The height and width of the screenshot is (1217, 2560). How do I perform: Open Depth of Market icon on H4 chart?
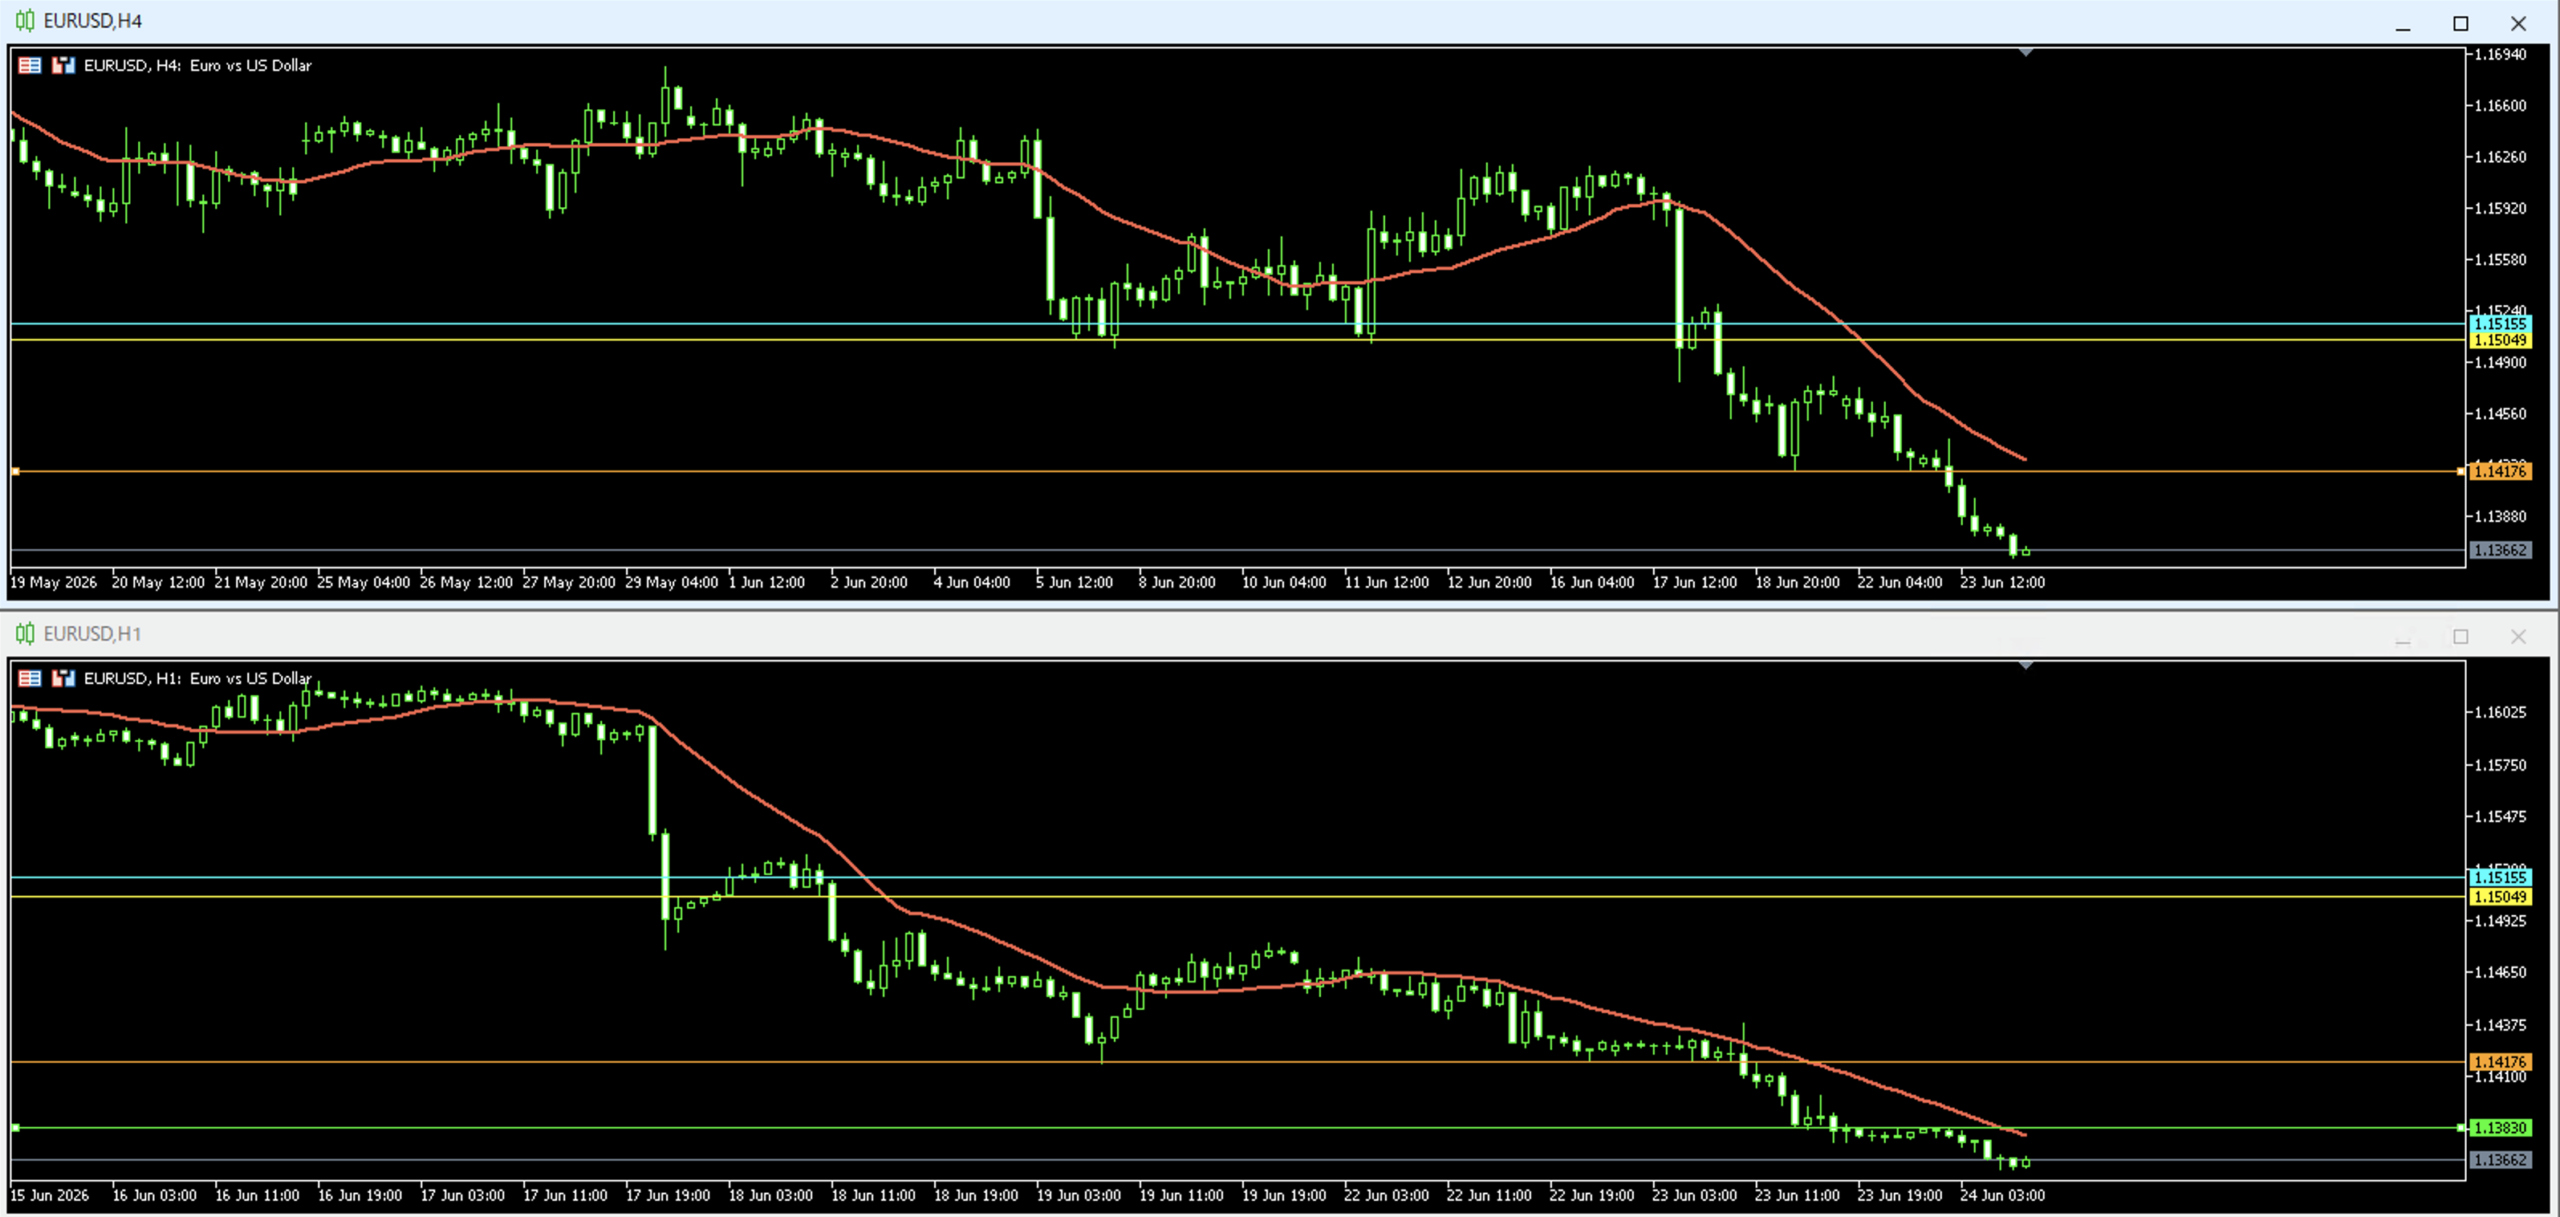pos(64,65)
